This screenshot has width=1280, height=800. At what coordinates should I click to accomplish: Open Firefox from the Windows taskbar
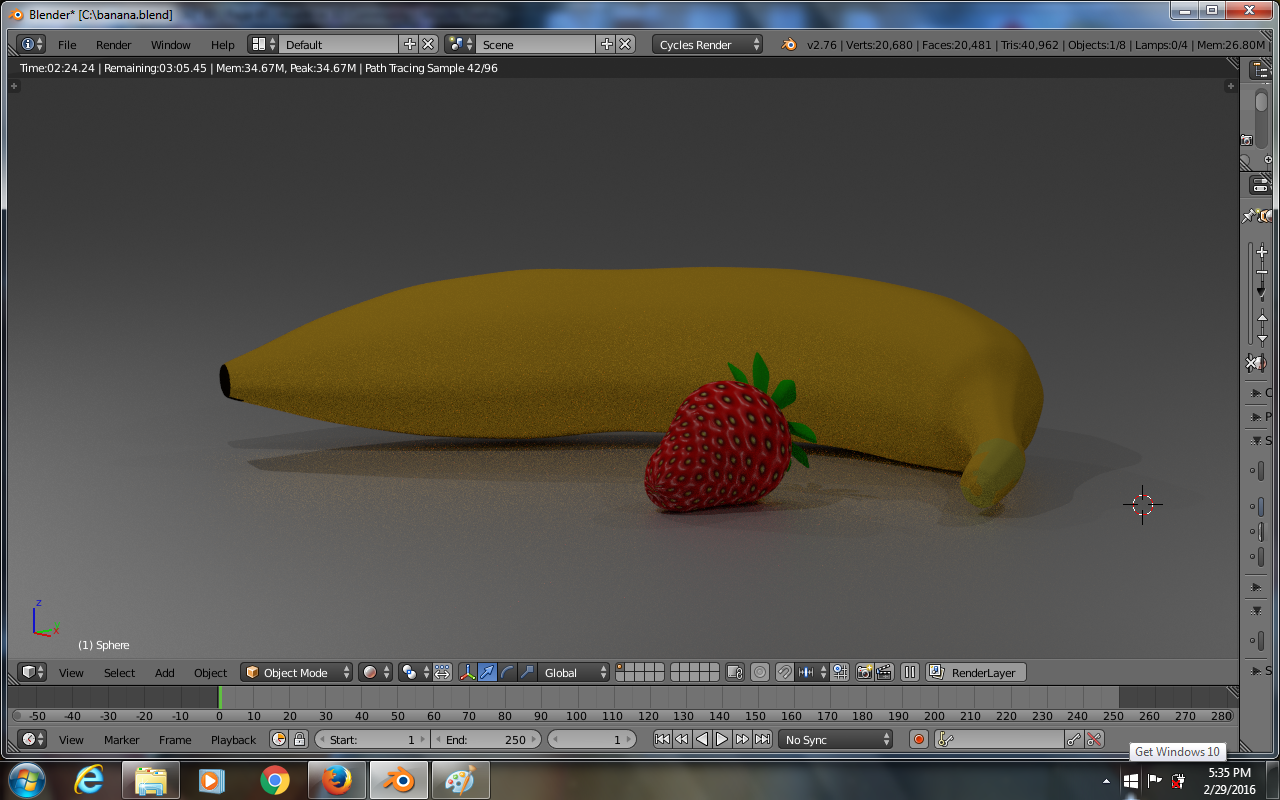pos(336,780)
